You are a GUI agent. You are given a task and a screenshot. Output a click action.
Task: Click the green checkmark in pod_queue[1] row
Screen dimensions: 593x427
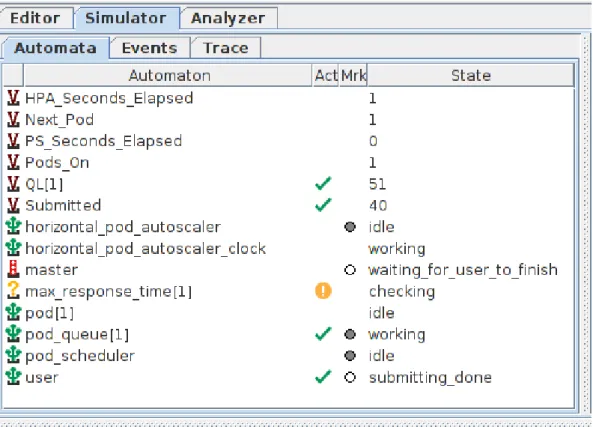pos(323,334)
